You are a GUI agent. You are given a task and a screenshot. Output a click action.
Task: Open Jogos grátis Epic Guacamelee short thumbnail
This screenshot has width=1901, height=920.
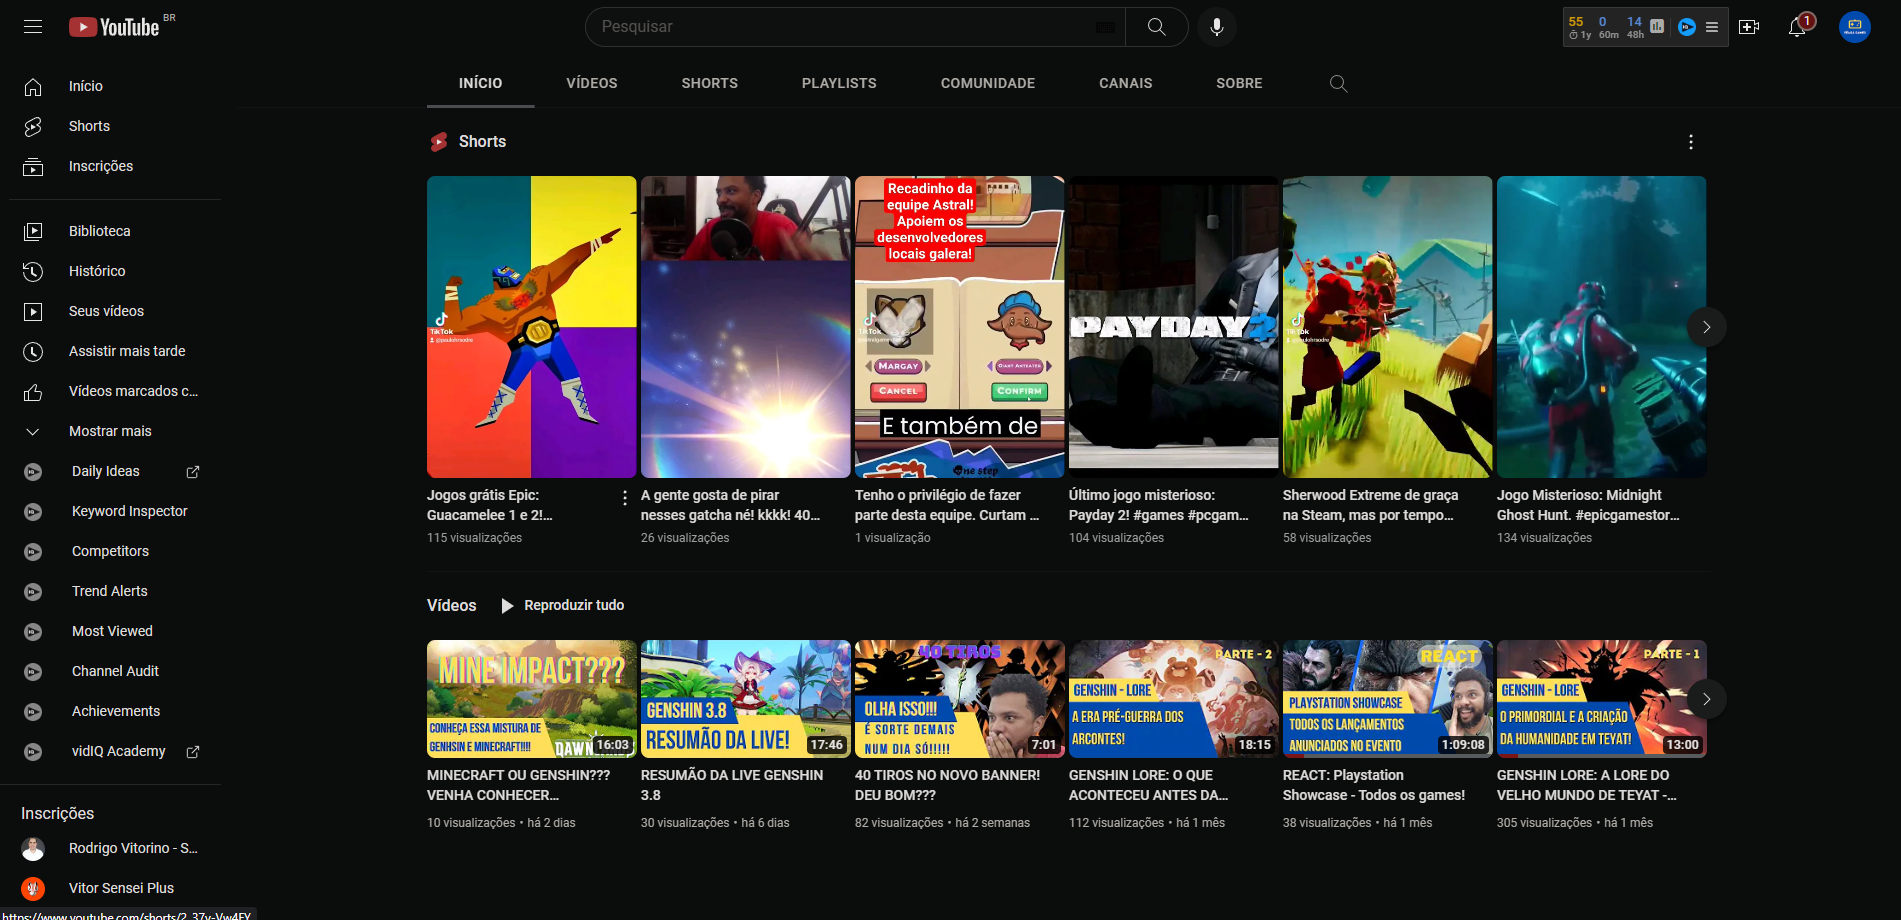[x=531, y=327]
